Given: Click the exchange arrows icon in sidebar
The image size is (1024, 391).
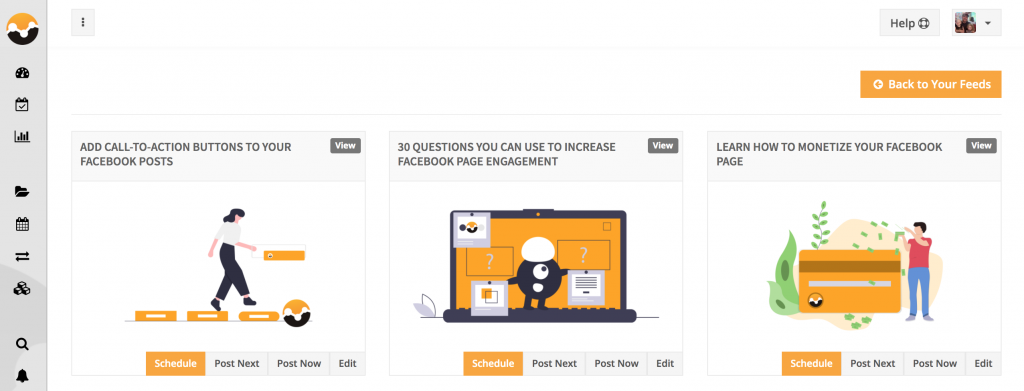Looking at the screenshot, I should [x=22, y=257].
